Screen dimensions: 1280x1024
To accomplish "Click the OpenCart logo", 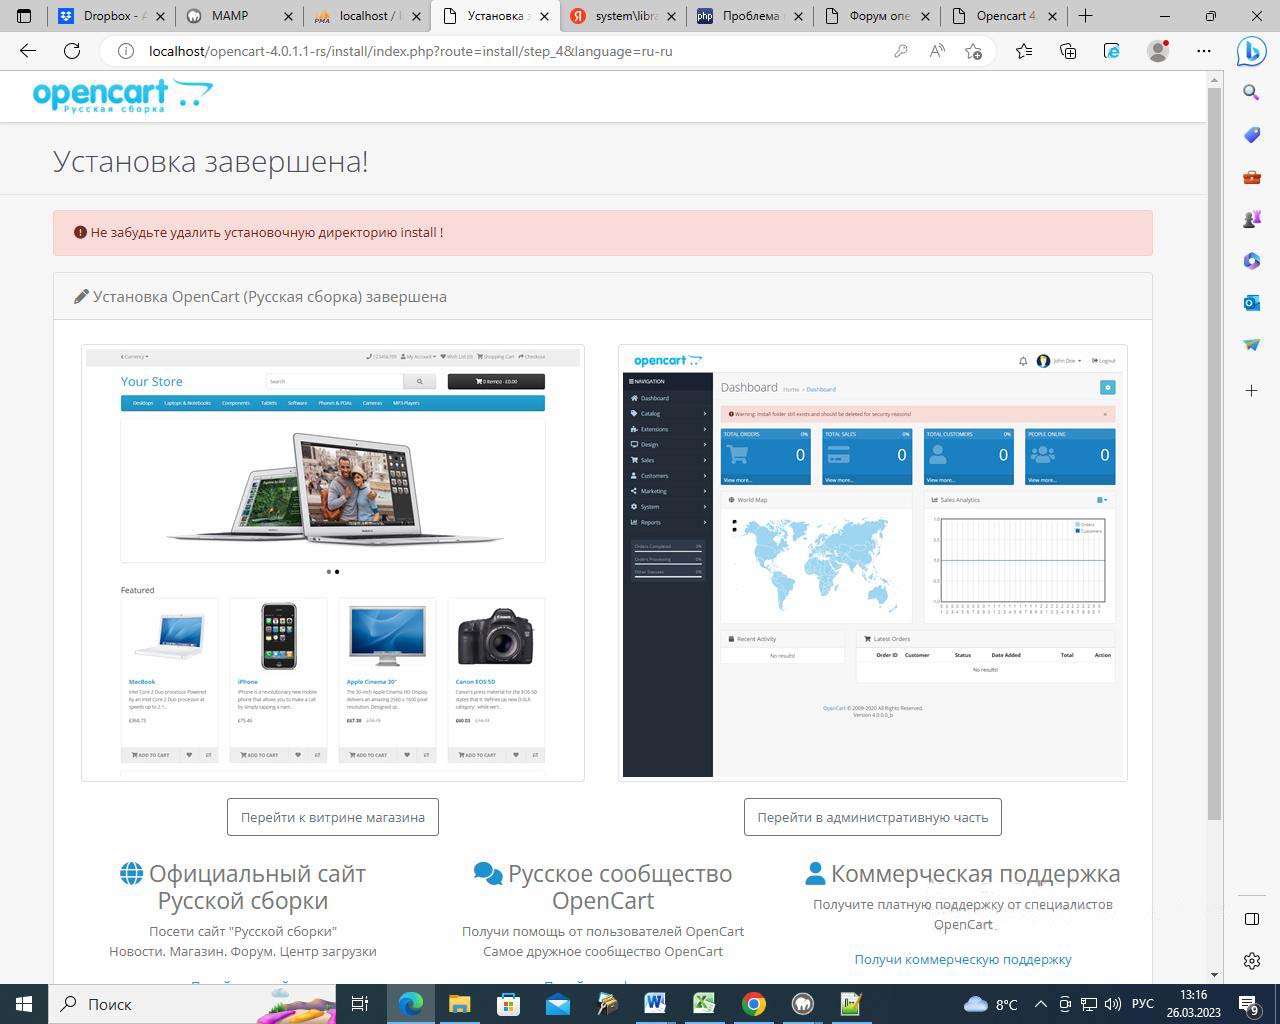I will (122, 96).
